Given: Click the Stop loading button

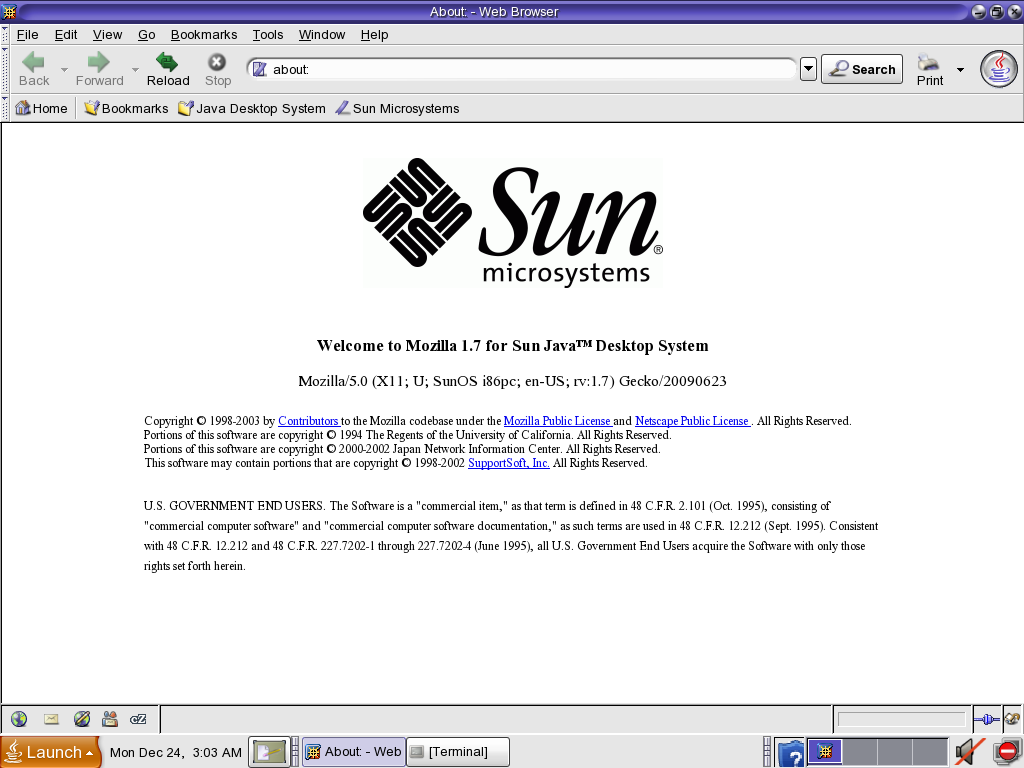Looking at the screenshot, I should click(x=217, y=69).
